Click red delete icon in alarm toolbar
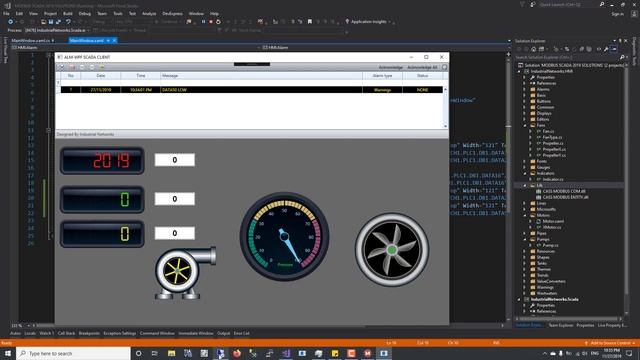The image size is (640, 360). [72, 67]
